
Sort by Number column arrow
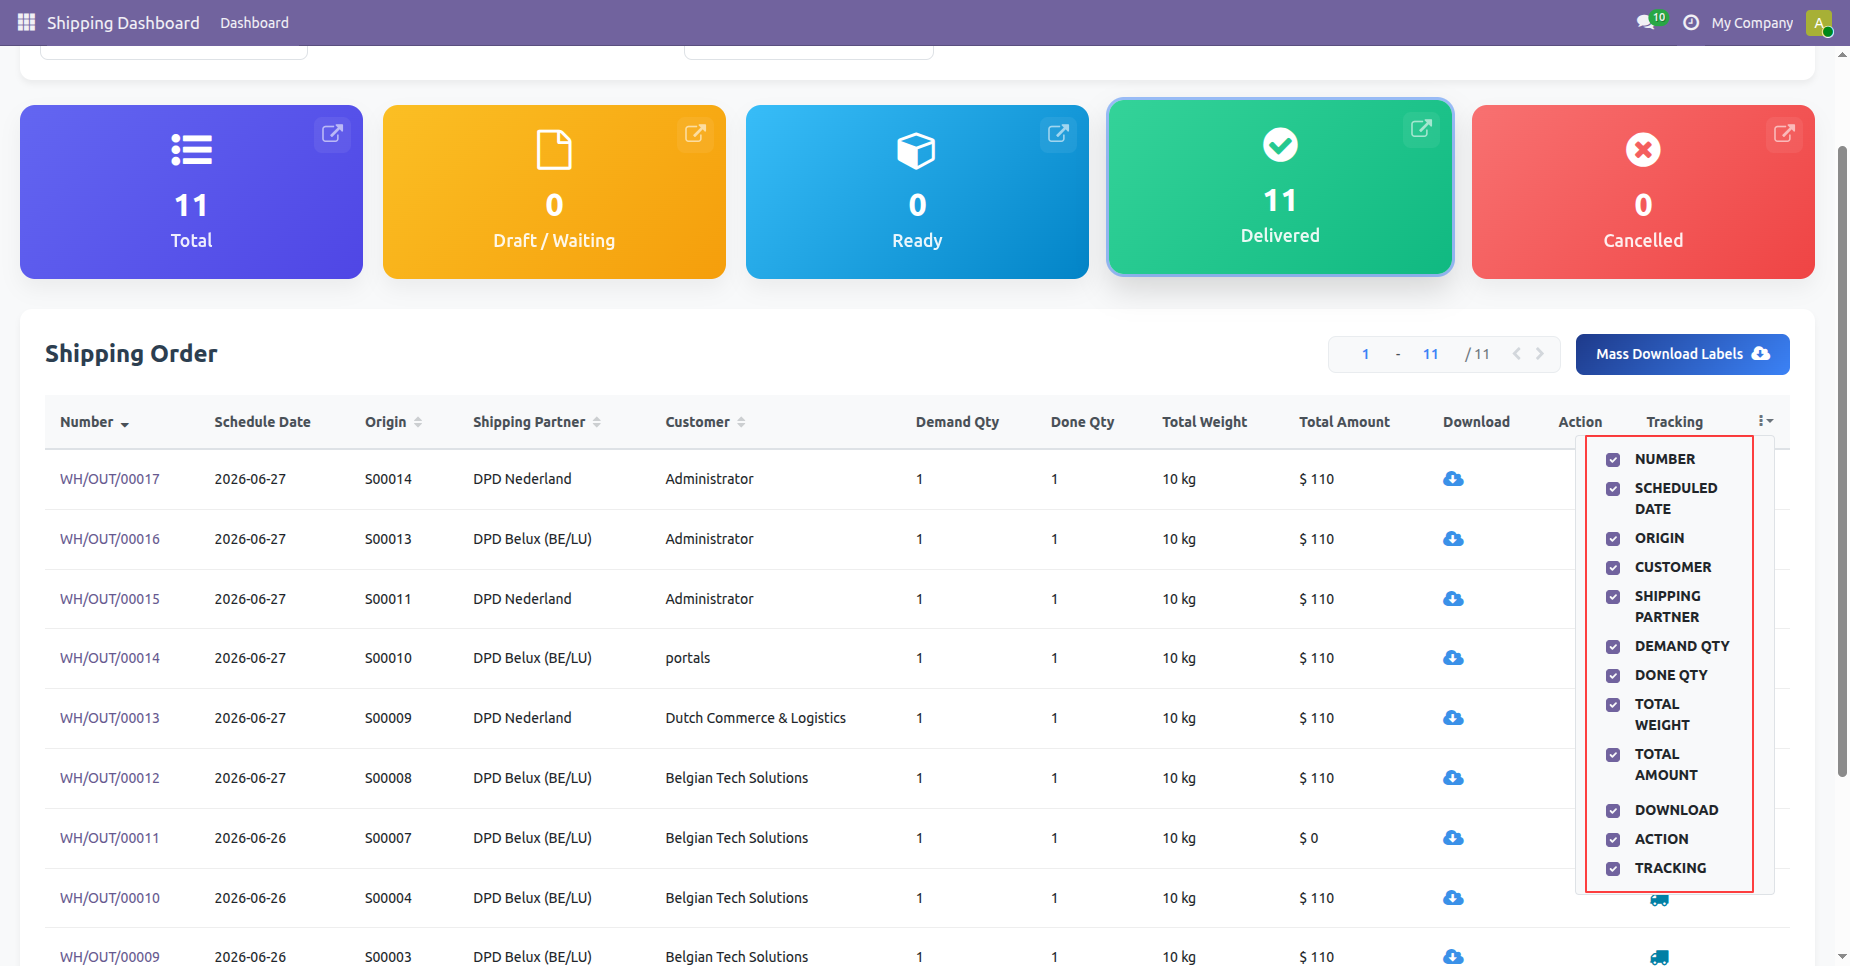125,424
